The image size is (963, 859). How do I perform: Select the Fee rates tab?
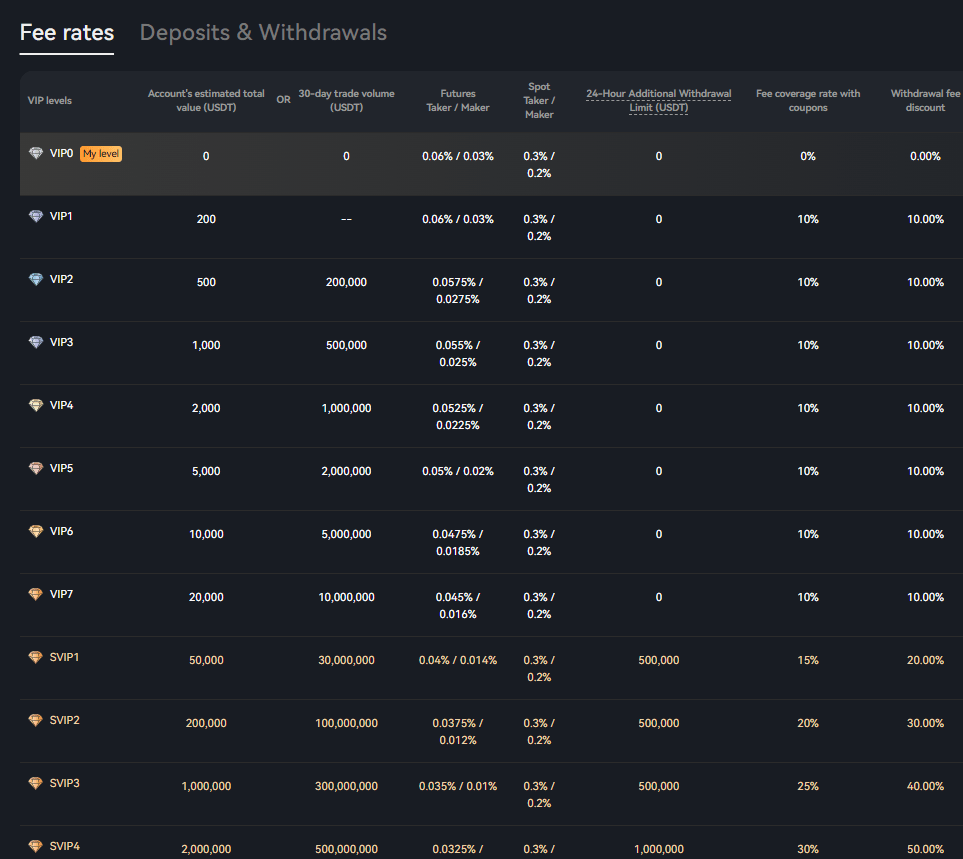tap(67, 33)
